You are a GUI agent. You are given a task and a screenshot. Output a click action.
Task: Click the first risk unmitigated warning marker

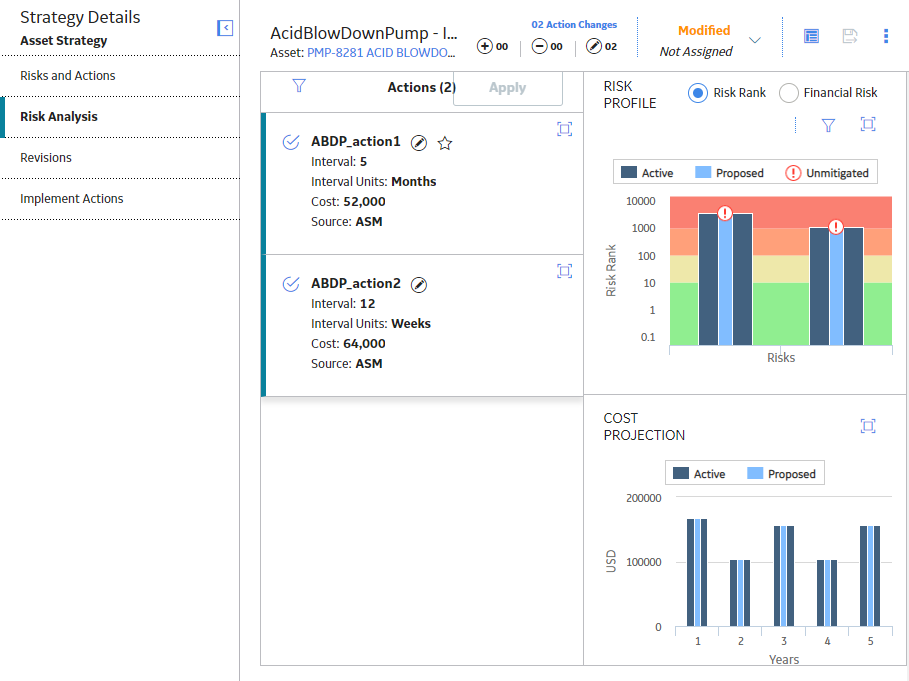coord(725,213)
